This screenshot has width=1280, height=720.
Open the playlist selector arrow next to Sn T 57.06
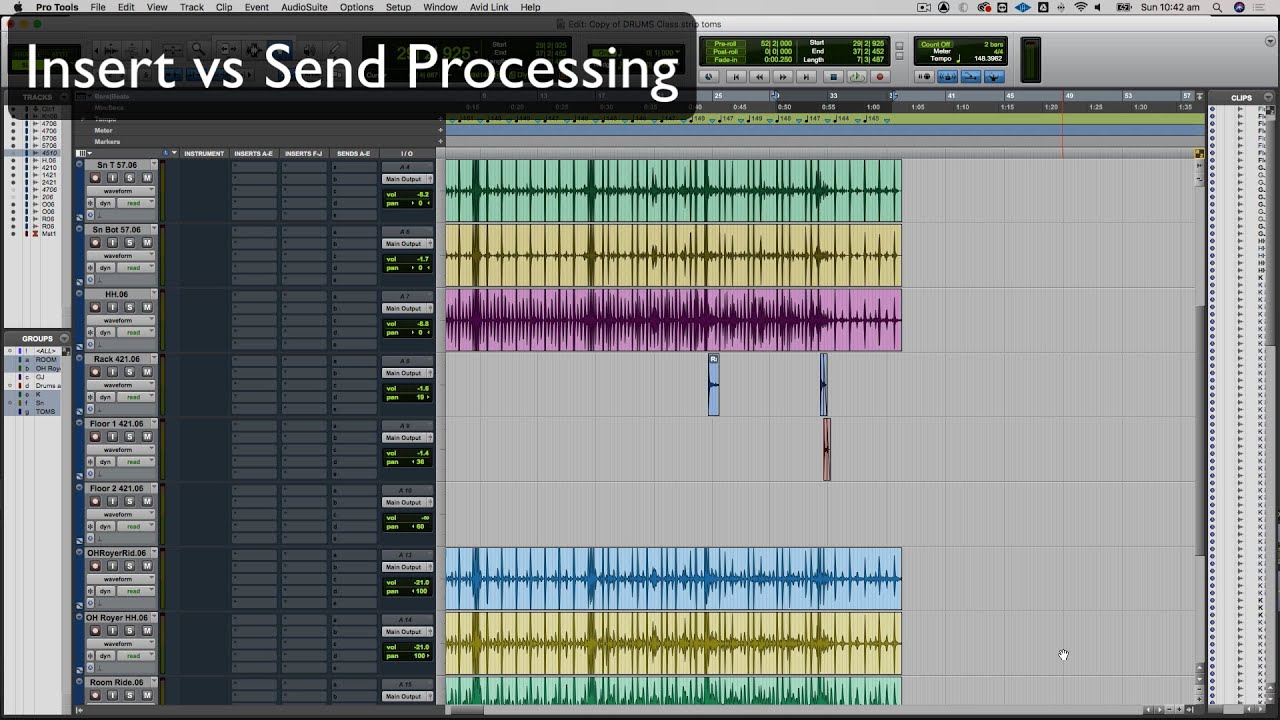pyautogui.click(x=154, y=165)
